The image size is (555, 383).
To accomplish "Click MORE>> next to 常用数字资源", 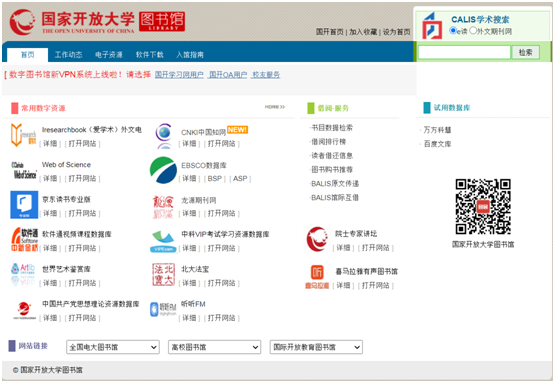I will [275, 107].
